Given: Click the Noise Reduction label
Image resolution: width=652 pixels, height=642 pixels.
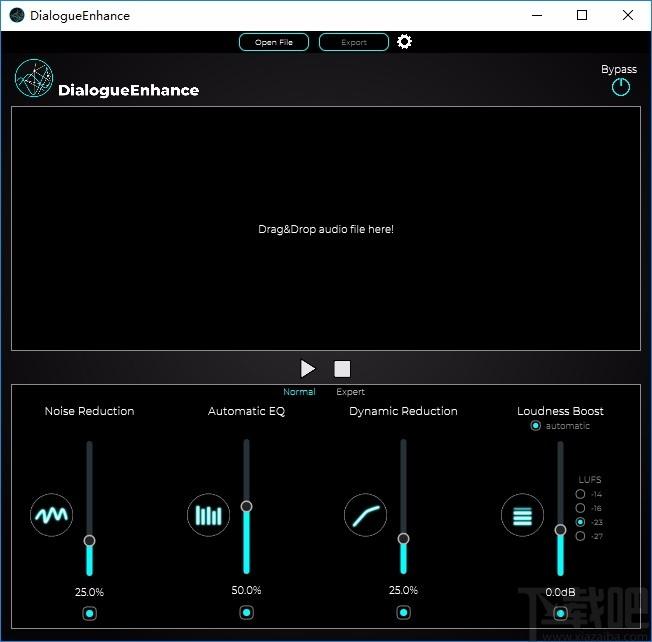Looking at the screenshot, I should (89, 411).
